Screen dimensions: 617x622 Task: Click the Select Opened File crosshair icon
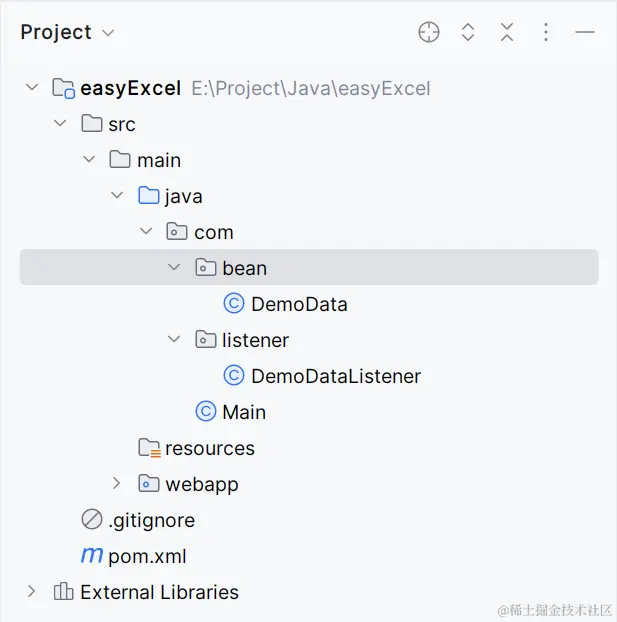[429, 32]
